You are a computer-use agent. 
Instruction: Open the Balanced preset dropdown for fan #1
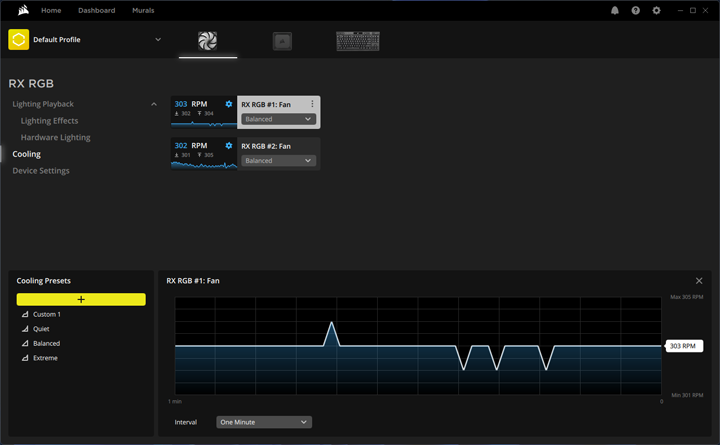pyautogui.click(x=278, y=119)
